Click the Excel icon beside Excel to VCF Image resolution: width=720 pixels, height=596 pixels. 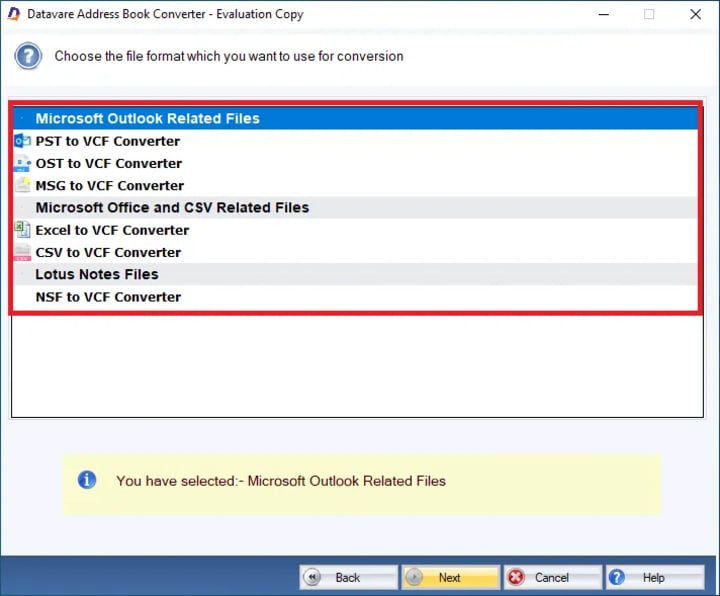(22, 230)
